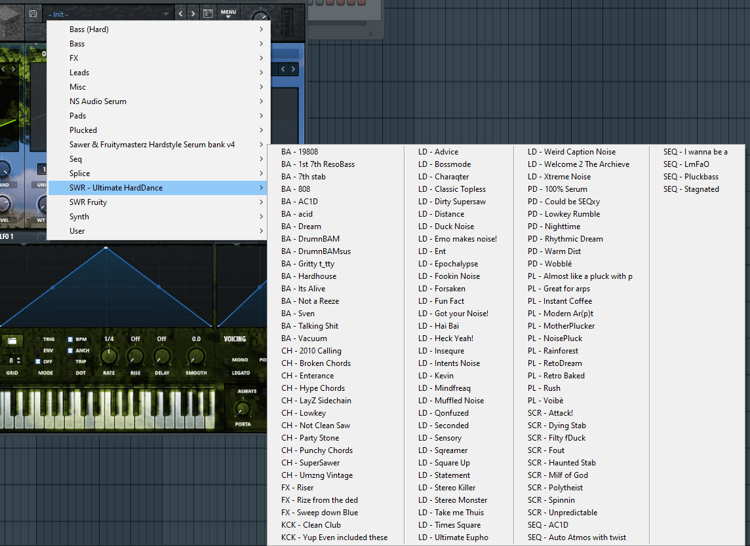
Task: Expand the Plucked preset folder
Action: click(159, 130)
